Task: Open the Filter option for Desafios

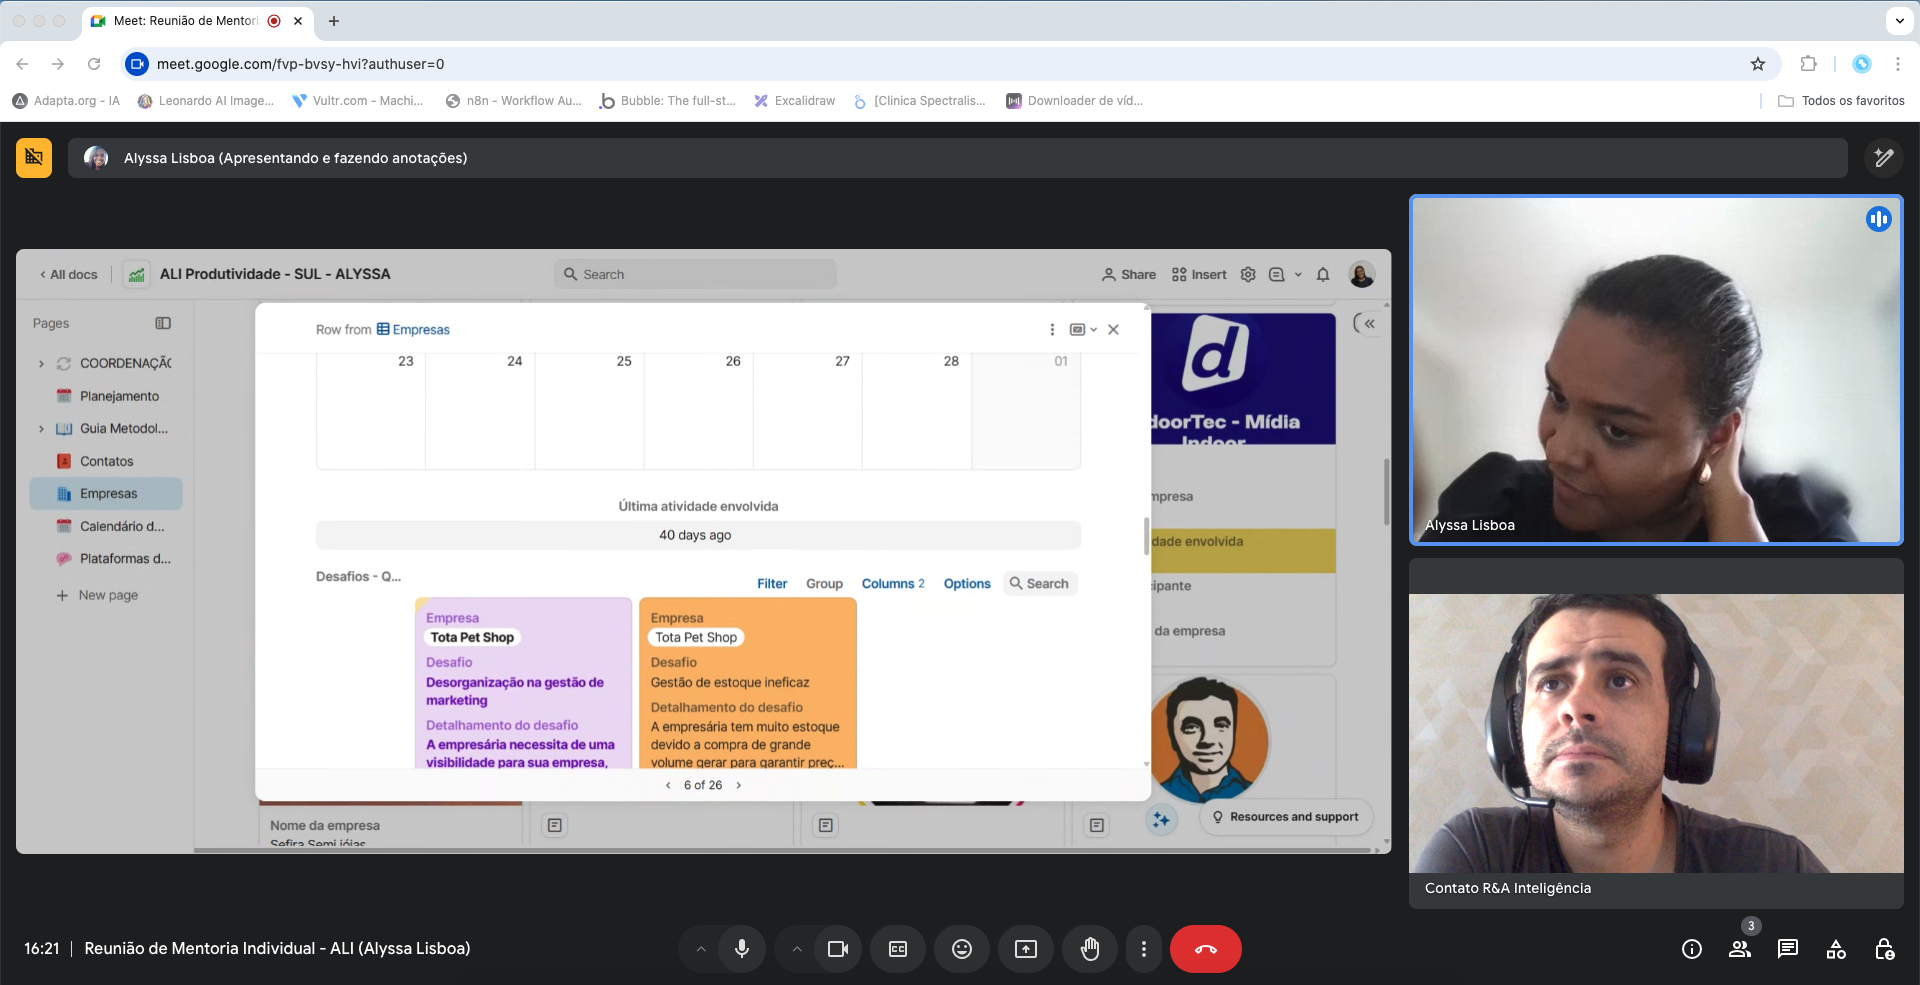Action: point(772,584)
